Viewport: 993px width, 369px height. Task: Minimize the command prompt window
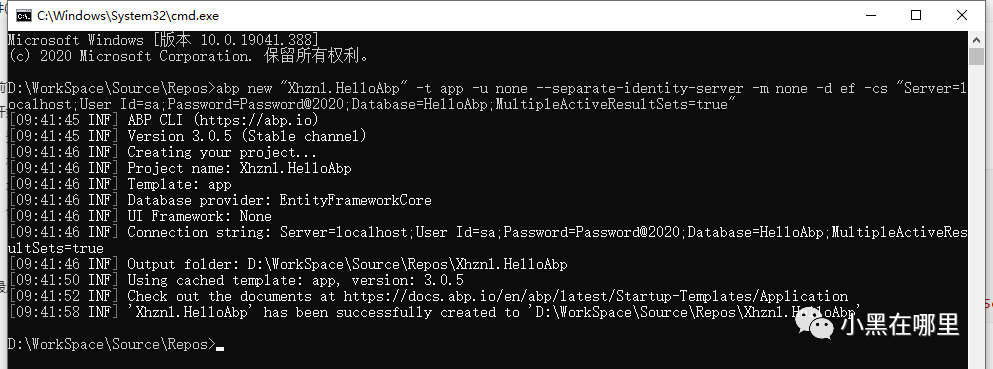871,15
